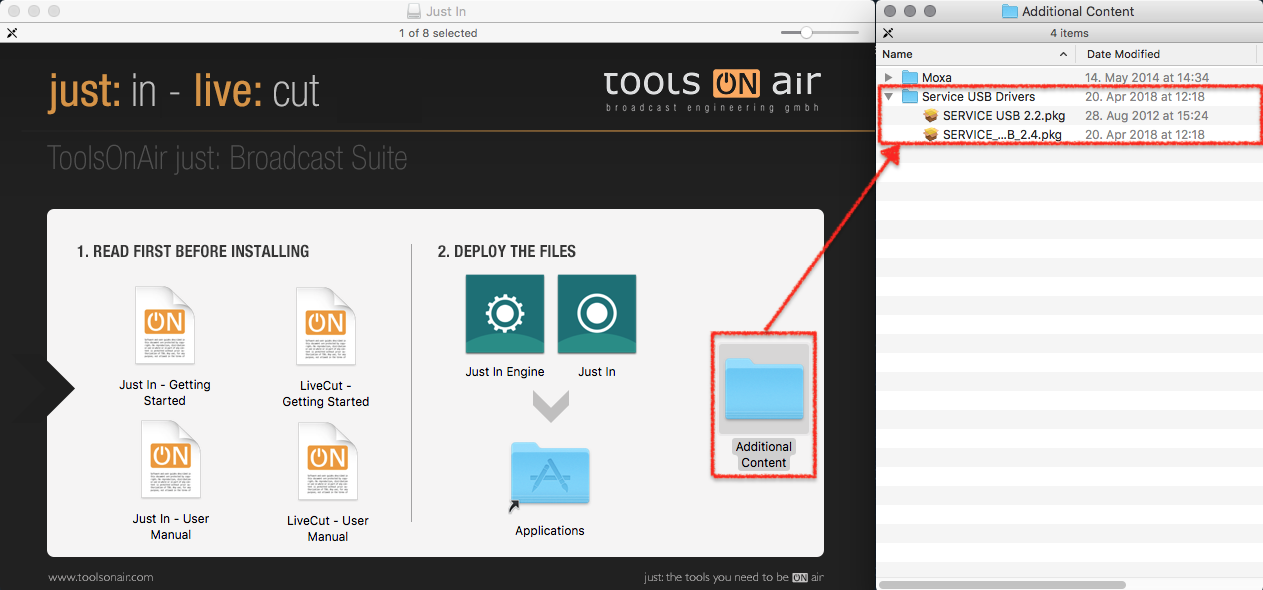Click the Applications label text
The image size is (1263, 590).
point(550,531)
